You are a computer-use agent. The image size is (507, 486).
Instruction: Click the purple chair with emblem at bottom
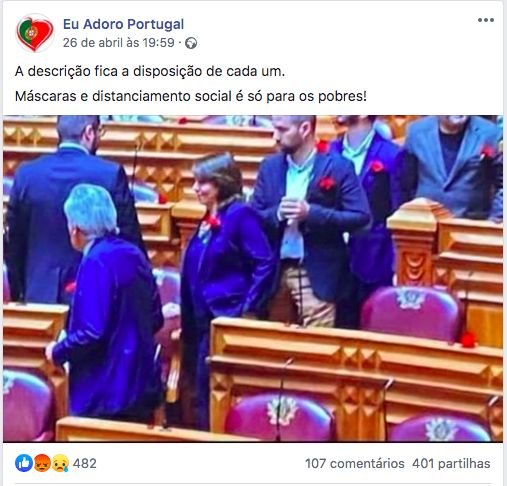pos(279,418)
